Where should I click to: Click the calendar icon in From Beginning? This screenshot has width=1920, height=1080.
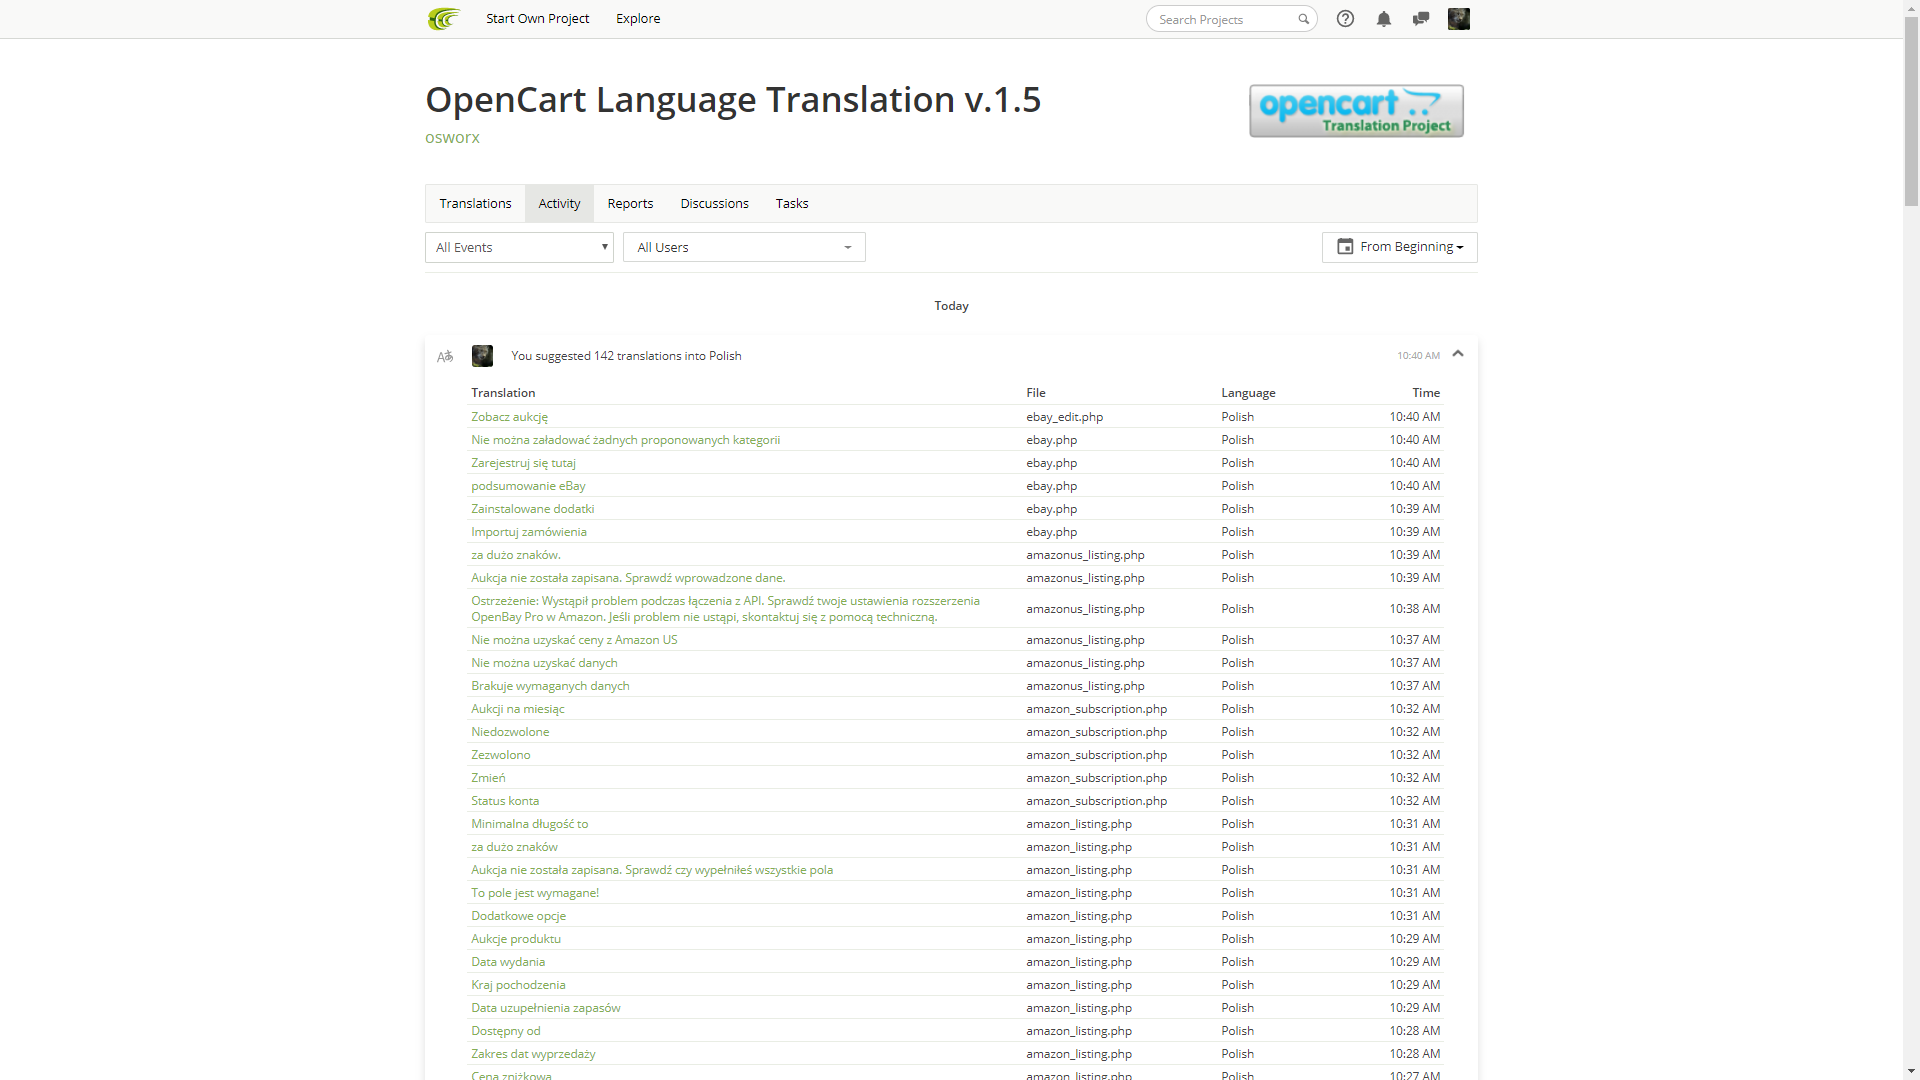pyautogui.click(x=1345, y=246)
